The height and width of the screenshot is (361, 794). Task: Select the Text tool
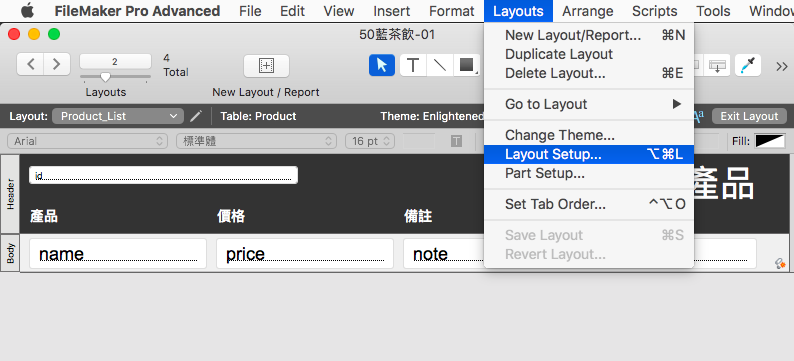413,65
